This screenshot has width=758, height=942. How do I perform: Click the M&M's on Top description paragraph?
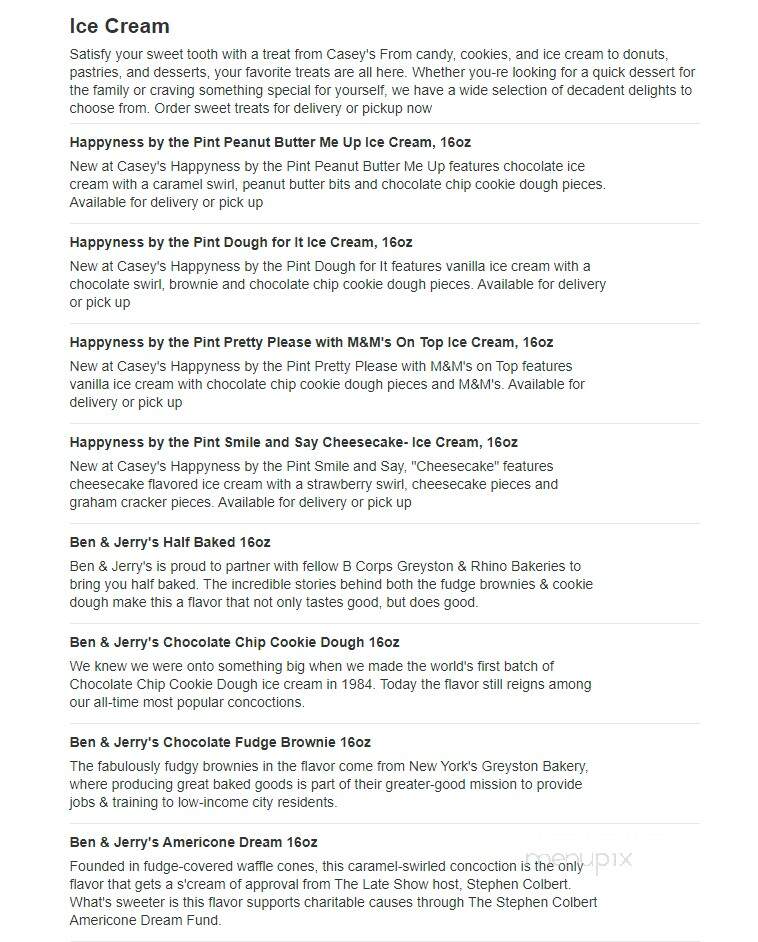tap(327, 384)
